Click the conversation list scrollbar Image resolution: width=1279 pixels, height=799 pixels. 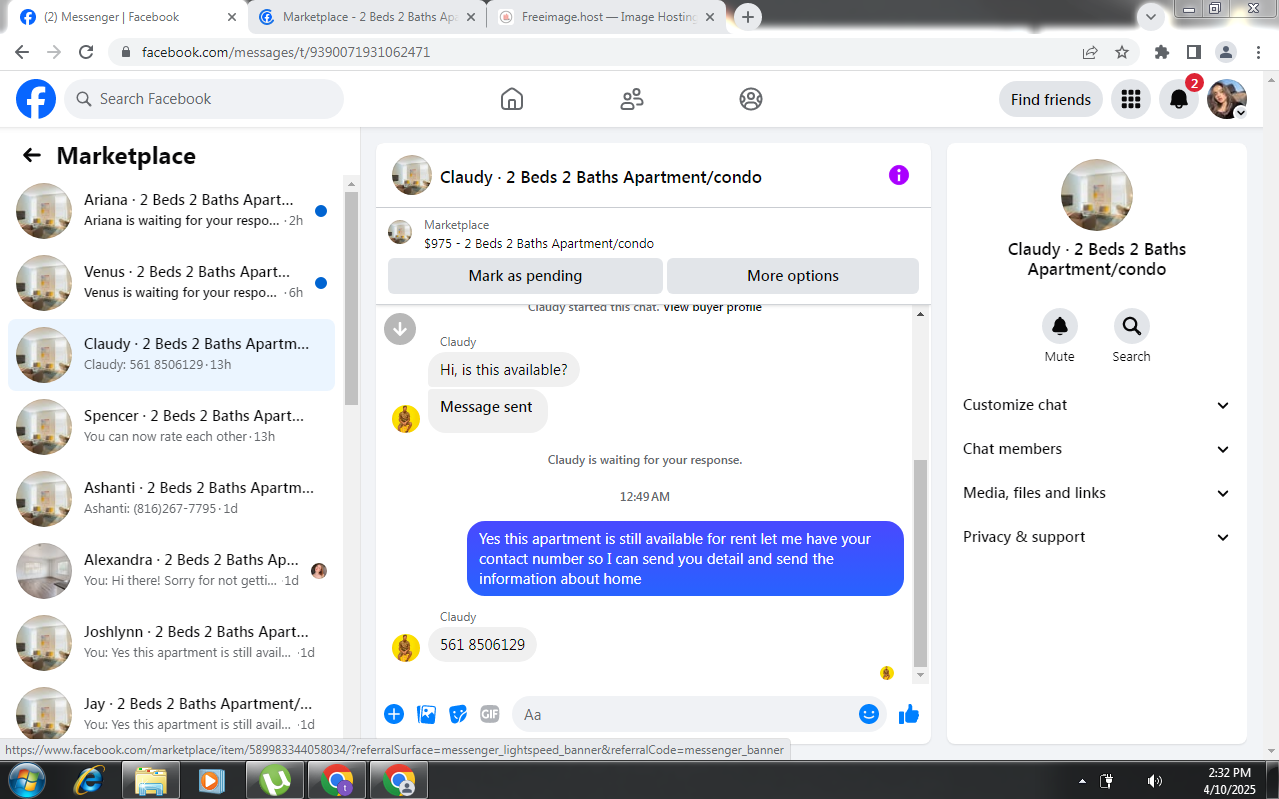(351, 297)
